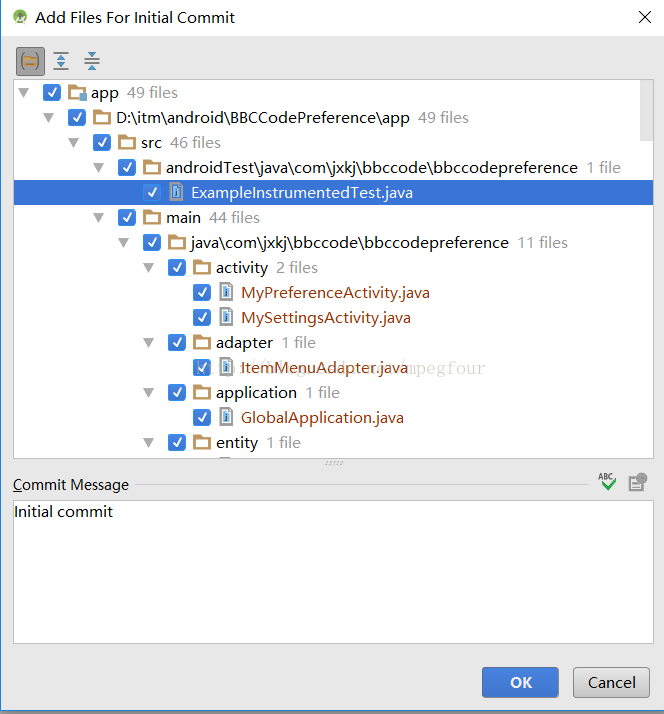Viewport: 664px width, 714px height.
Task: Select the 'adapter 1 file' row
Action: pos(333,342)
